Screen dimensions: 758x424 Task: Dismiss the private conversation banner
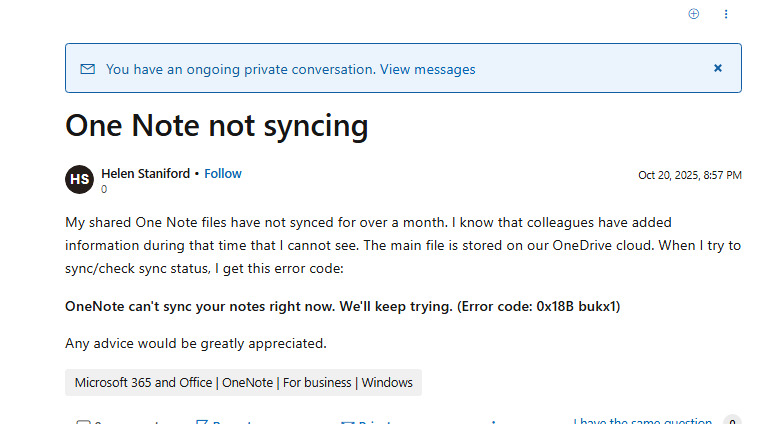click(718, 68)
